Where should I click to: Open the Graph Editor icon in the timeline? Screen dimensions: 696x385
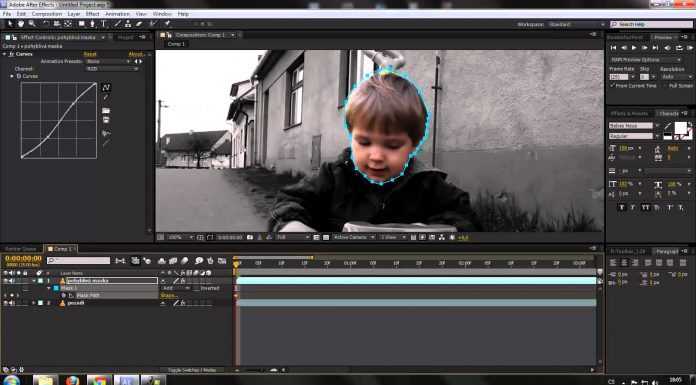tap(222, 261)
